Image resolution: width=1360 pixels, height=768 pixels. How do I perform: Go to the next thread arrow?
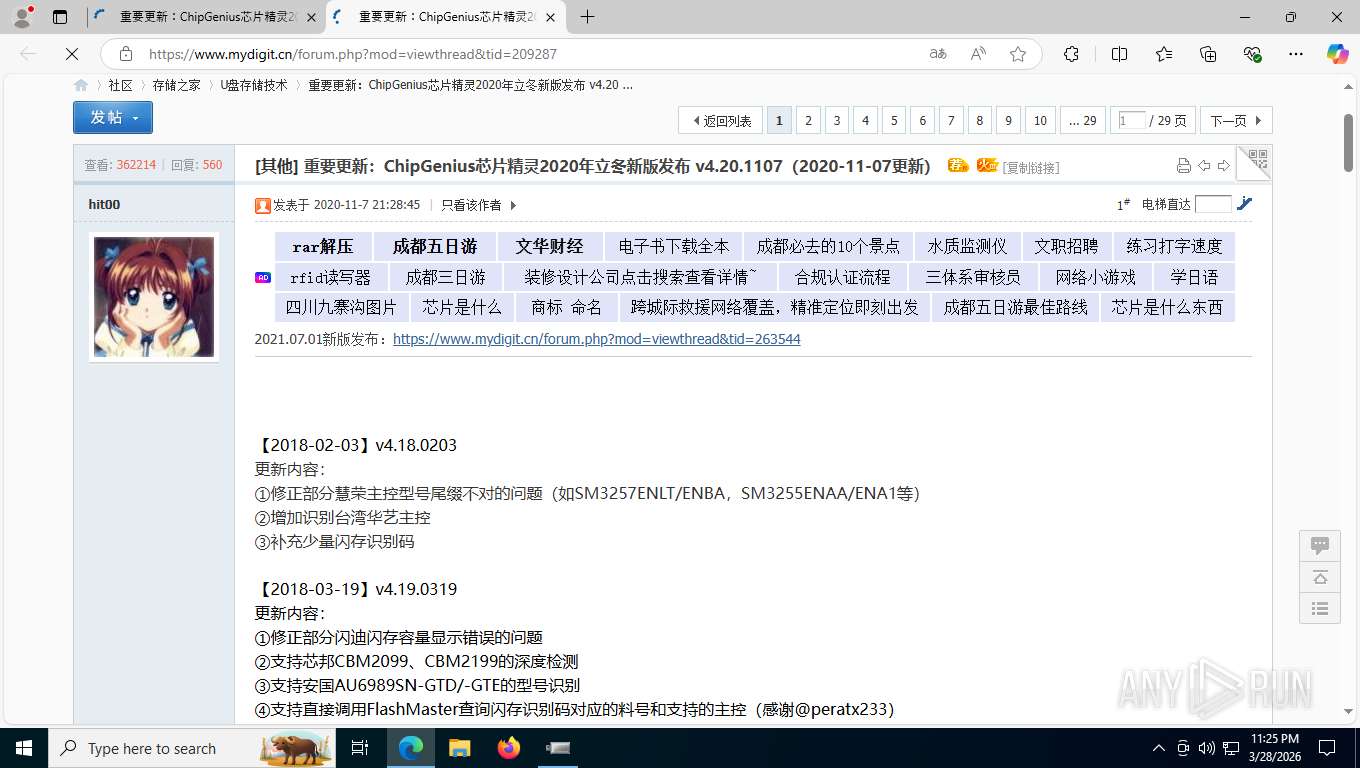click(x=1223, y=166)
